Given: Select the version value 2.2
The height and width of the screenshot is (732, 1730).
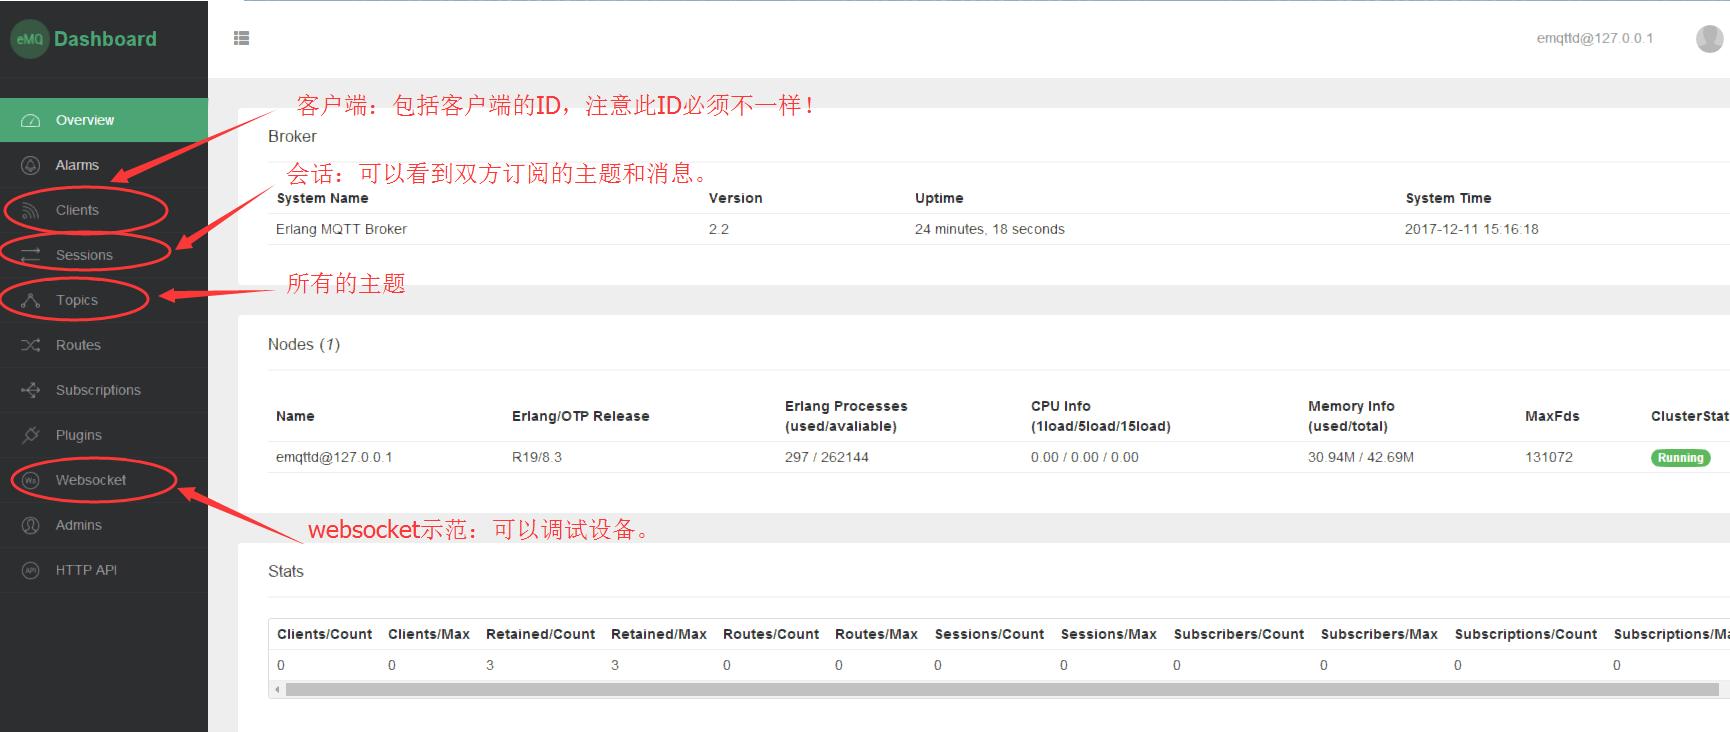Looking at the screenshot, I should coord(719,229).
